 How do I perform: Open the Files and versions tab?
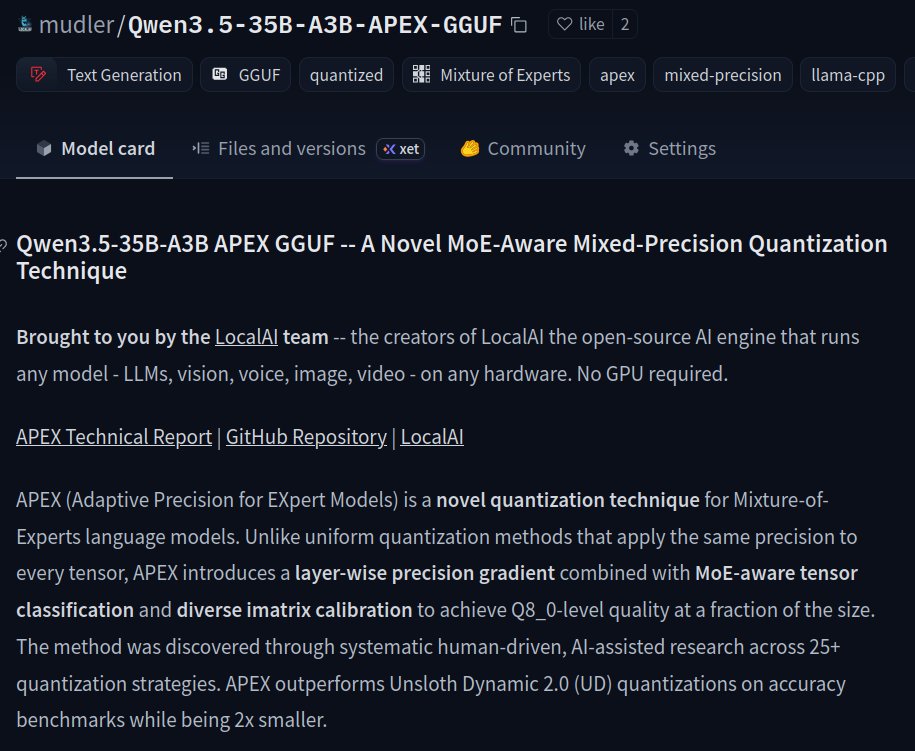279,149
